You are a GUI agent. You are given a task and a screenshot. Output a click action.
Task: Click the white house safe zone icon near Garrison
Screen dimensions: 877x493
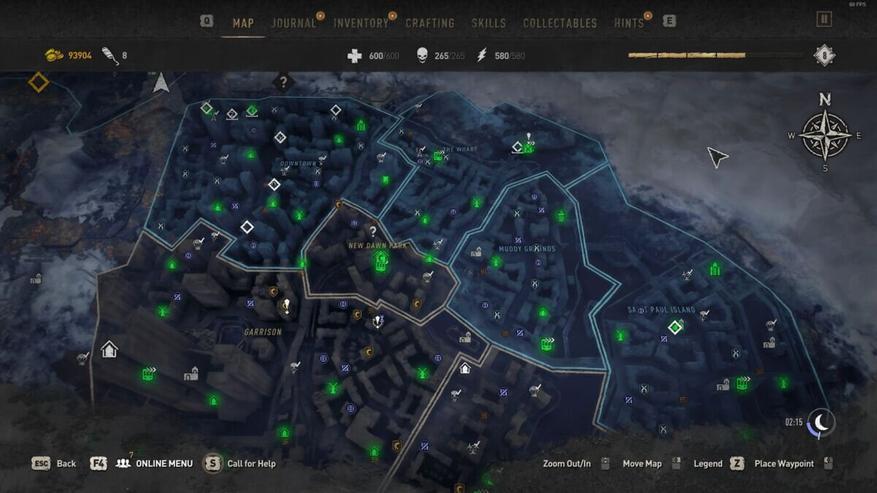[x=109, y=349]
